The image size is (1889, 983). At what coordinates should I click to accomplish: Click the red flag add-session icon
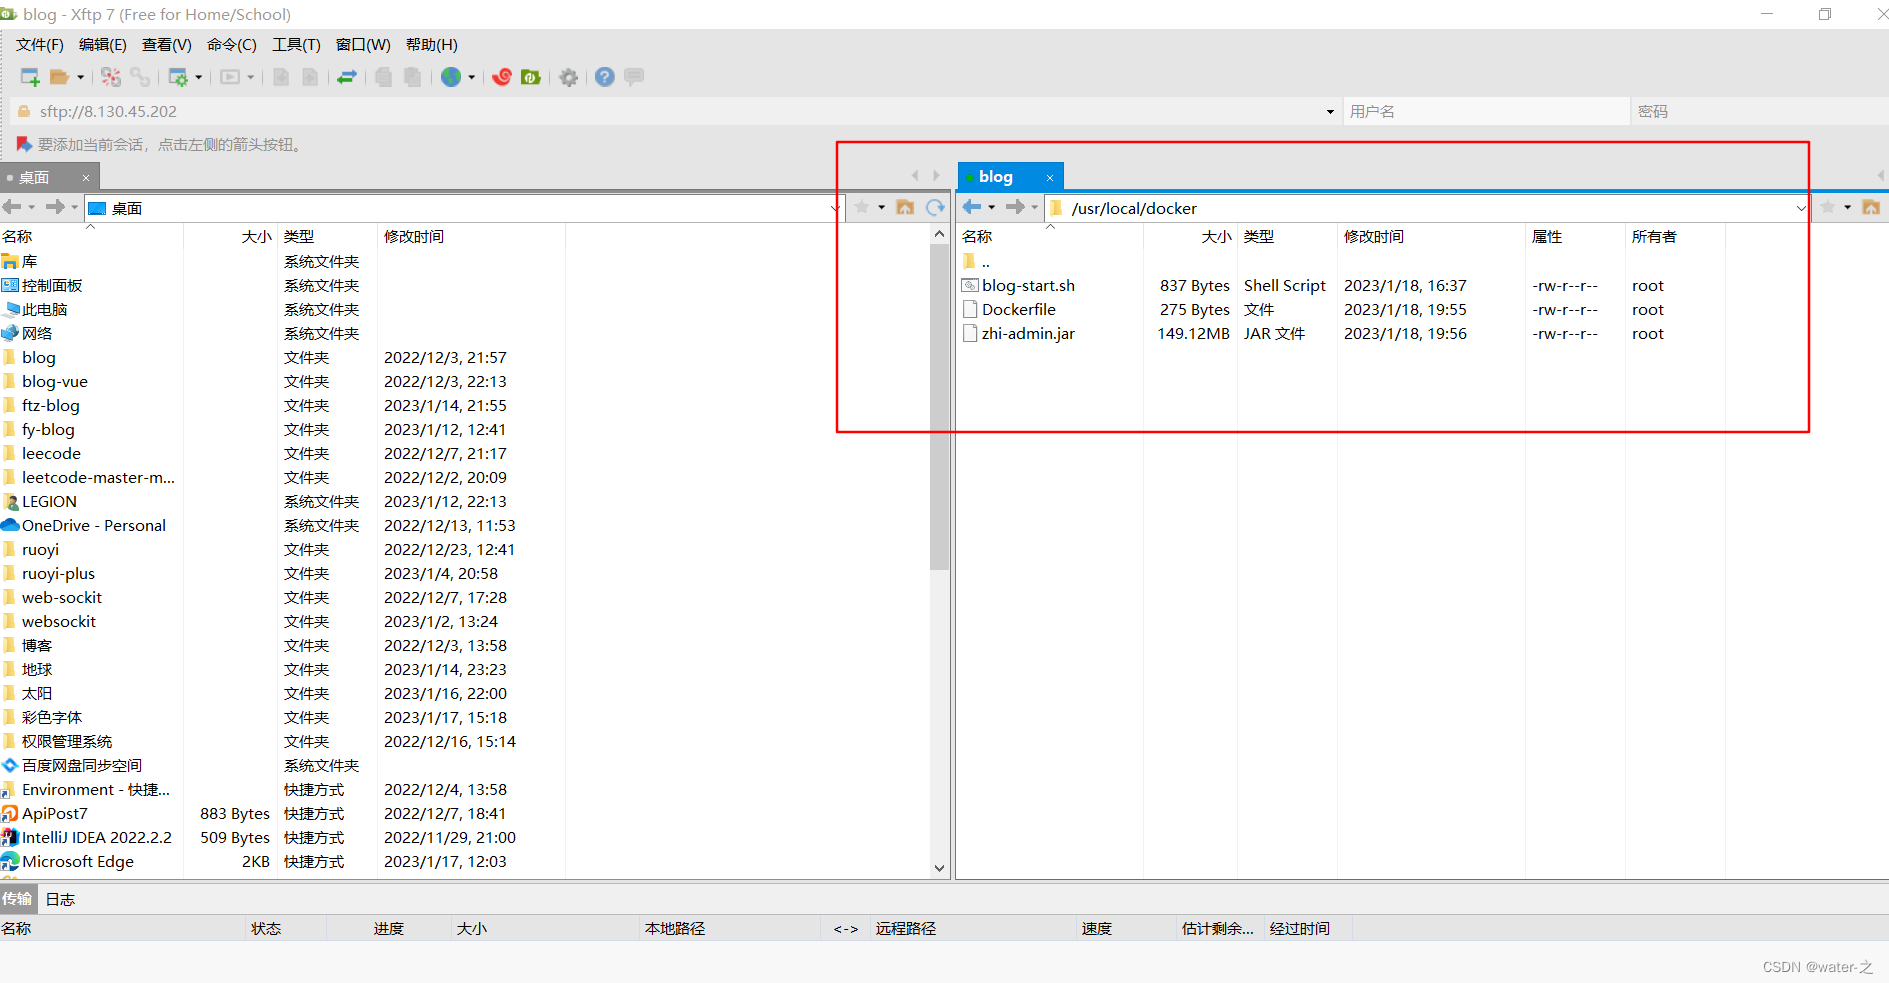(x=24, y=145)
